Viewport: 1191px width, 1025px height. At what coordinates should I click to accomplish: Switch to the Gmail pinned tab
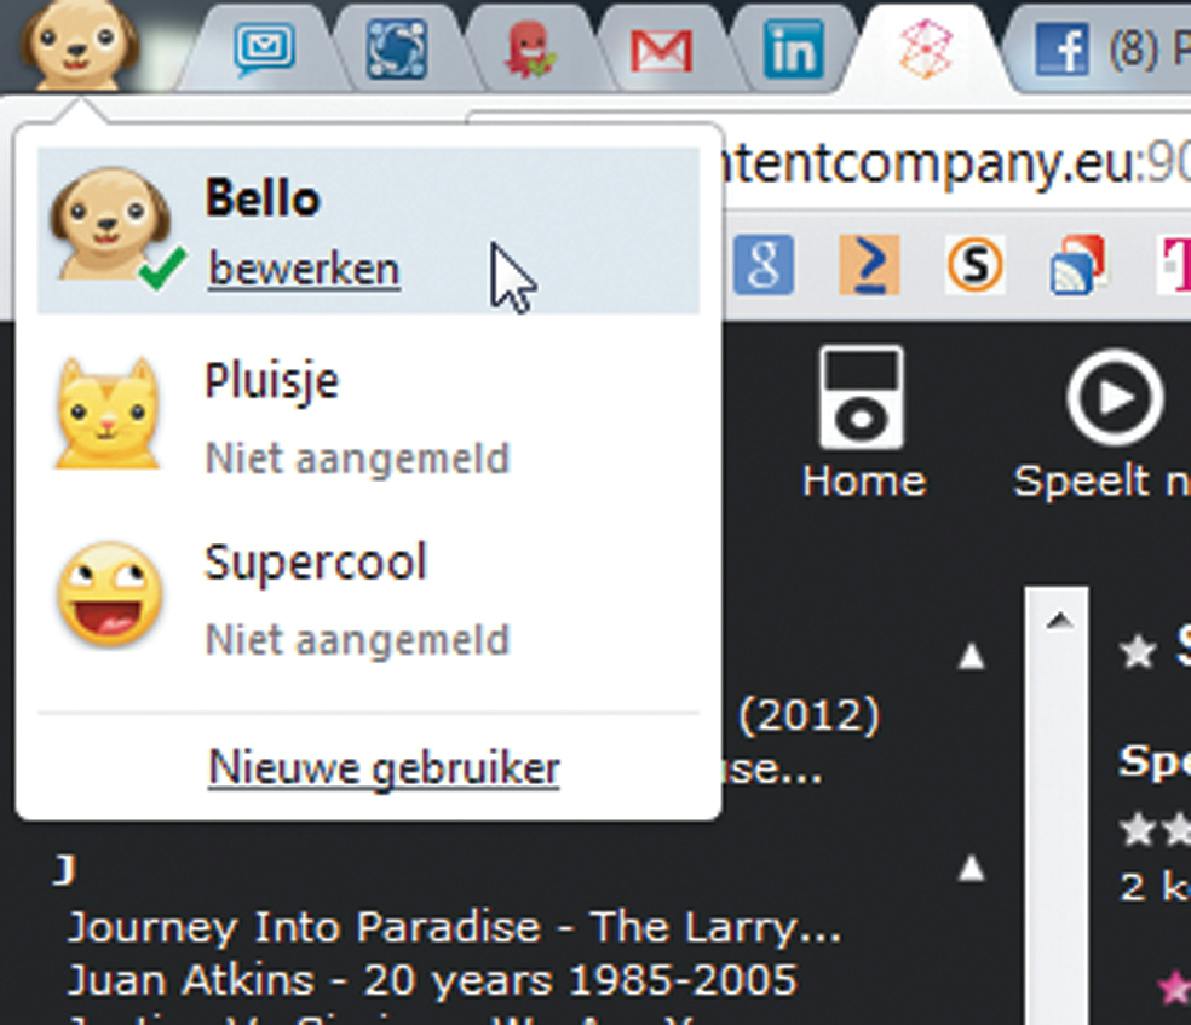[x=661, y=49]
